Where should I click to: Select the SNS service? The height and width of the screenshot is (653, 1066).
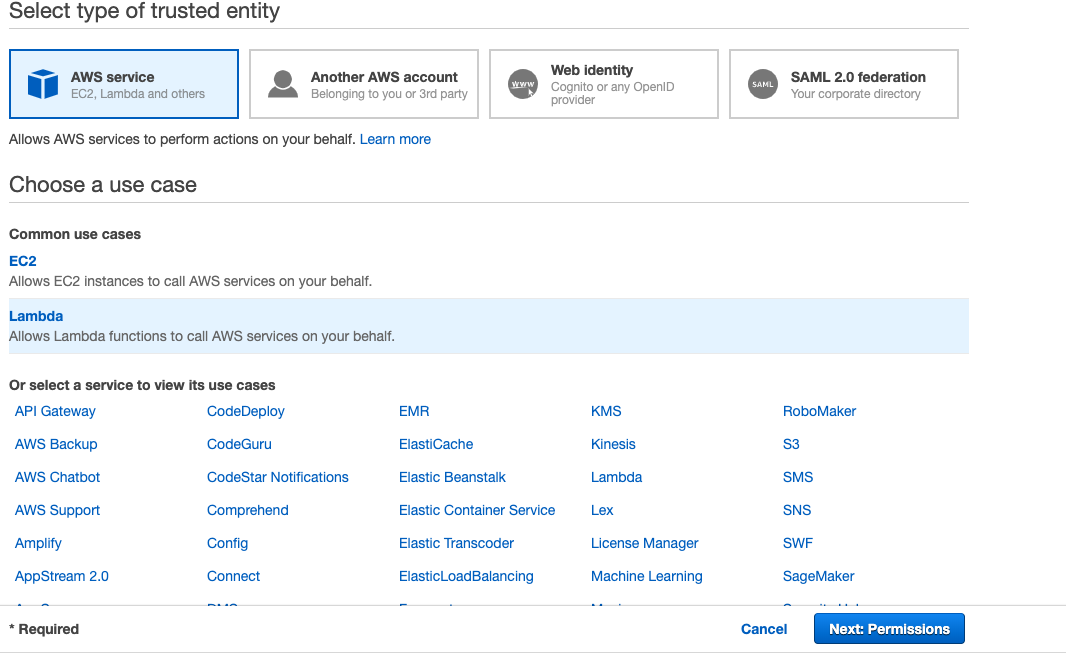(x=797, y=510)
